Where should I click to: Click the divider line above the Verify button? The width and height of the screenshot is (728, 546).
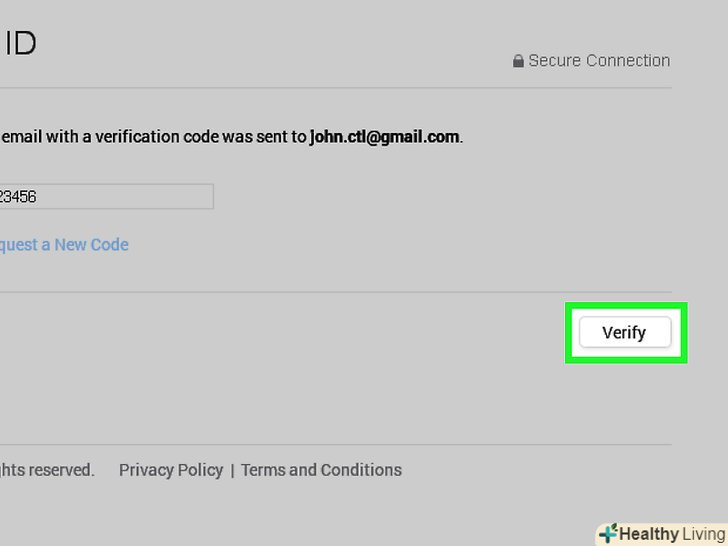[300, 292]
